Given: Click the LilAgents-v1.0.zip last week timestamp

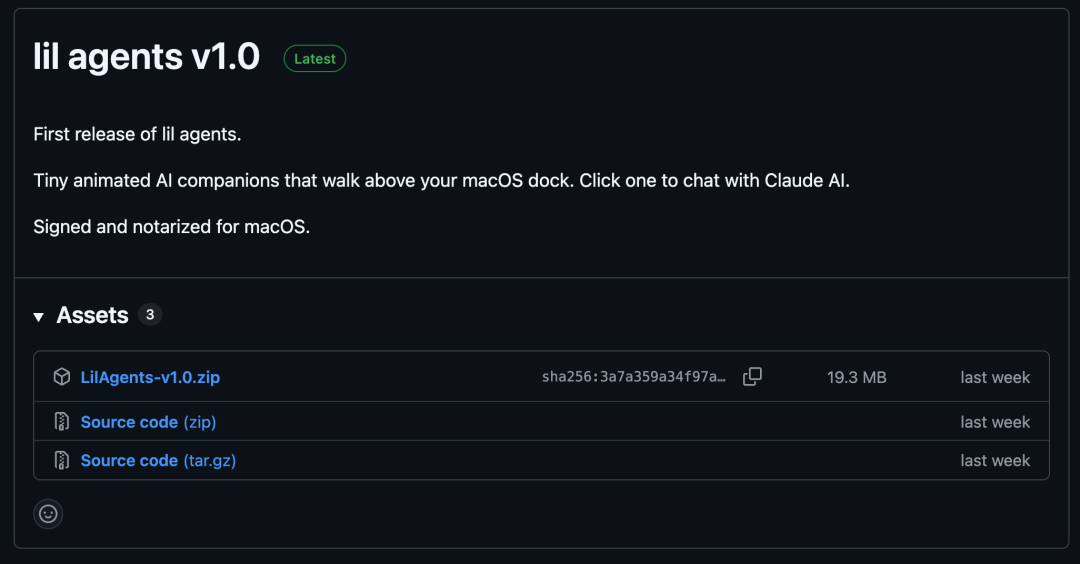Looking at the screenshot, I should tap(994, 377).
